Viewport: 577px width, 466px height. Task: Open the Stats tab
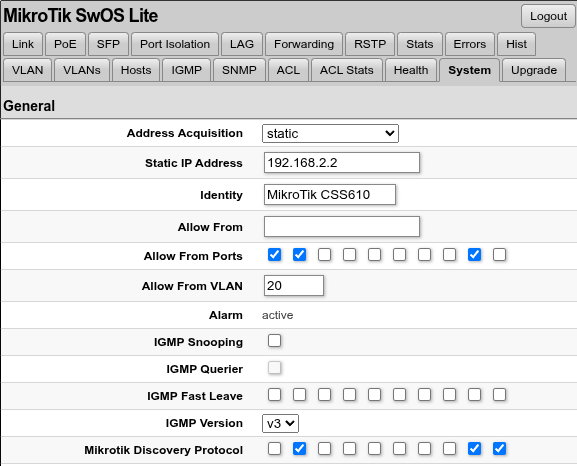(420, 44)
